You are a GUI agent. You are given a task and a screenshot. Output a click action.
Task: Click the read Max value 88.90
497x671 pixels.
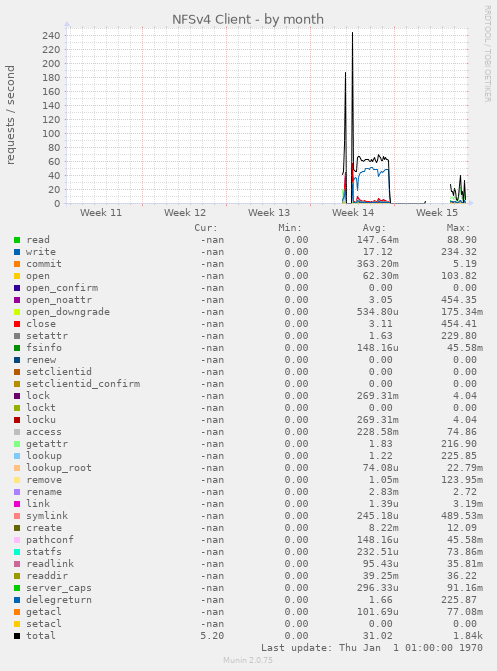[x=461, y=240]
